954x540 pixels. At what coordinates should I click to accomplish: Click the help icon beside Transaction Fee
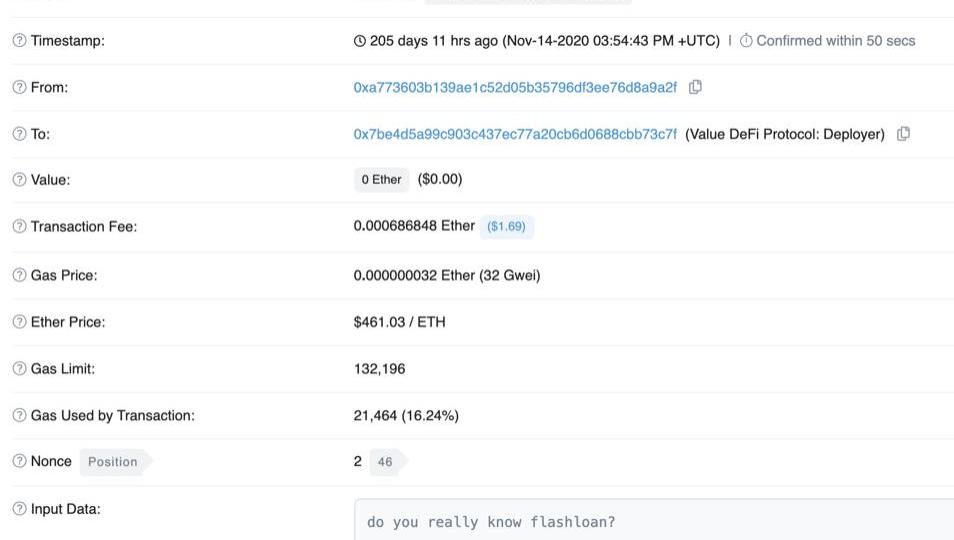(19, 226)
